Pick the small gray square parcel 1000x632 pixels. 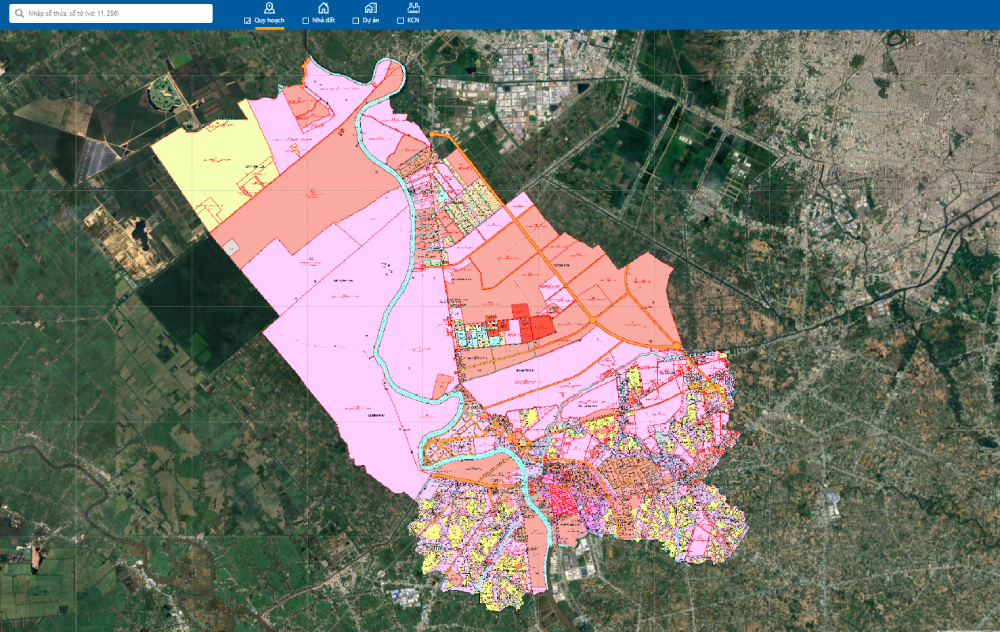click(231, 245)
